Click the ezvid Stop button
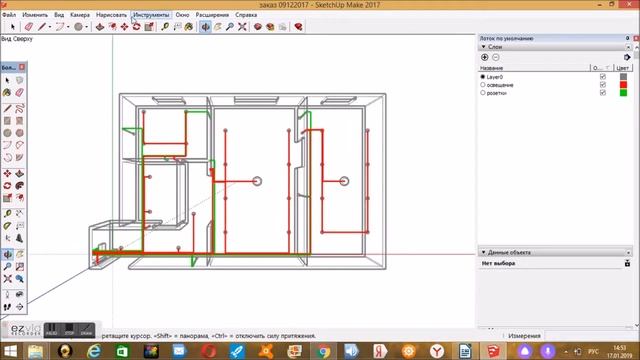The width and height of the screenshot is (640, 360). [69, 330]
